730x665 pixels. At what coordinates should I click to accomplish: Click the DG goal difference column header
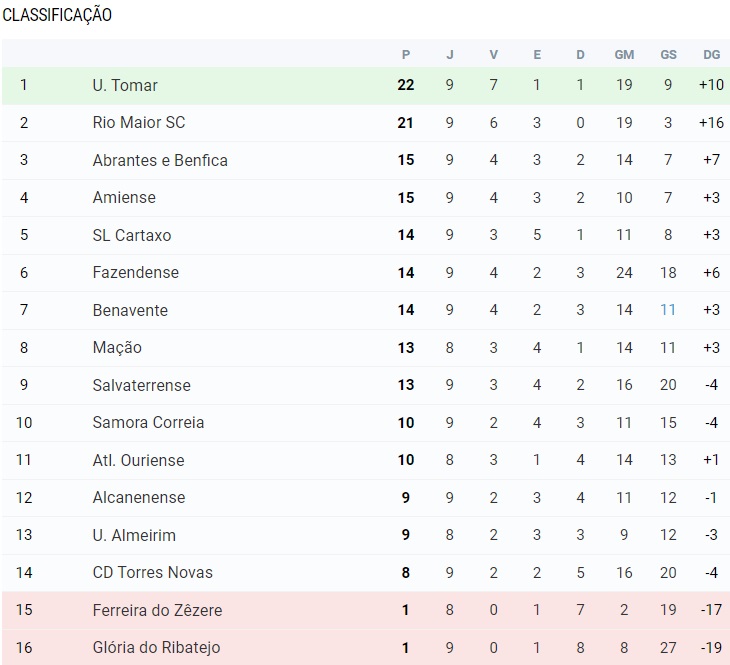coord(711,54)
